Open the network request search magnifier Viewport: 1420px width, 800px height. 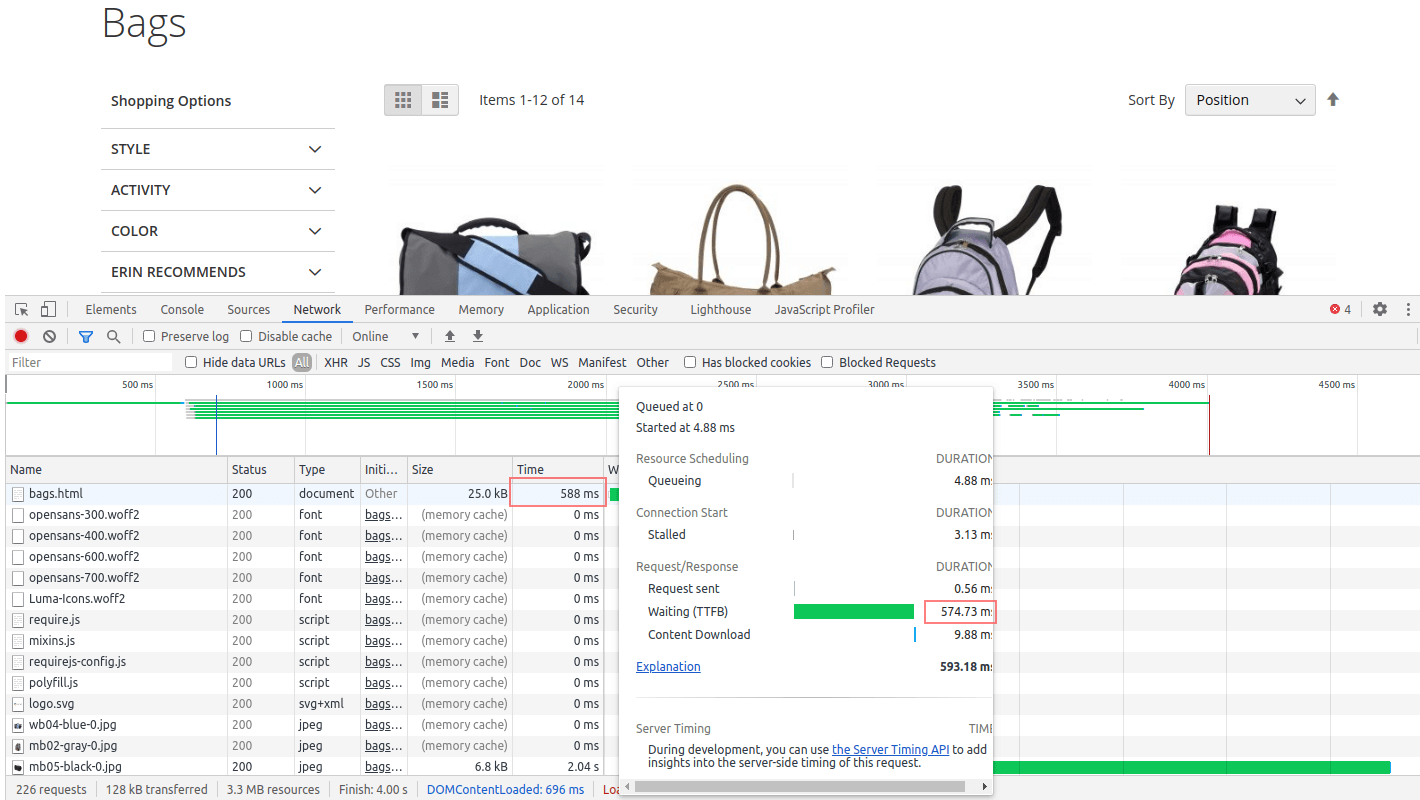[x=112, y=336]
